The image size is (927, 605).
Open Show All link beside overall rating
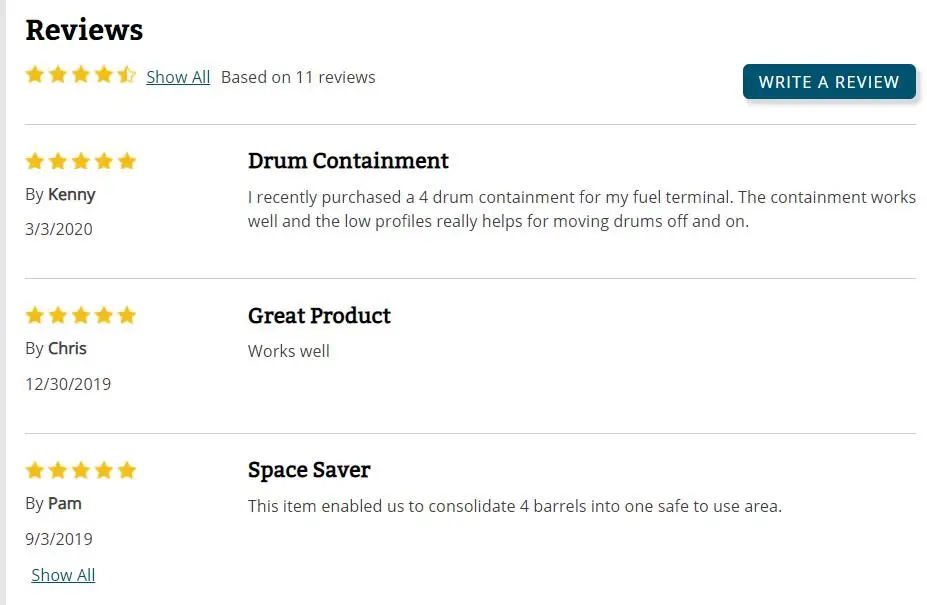pos(178,77)
